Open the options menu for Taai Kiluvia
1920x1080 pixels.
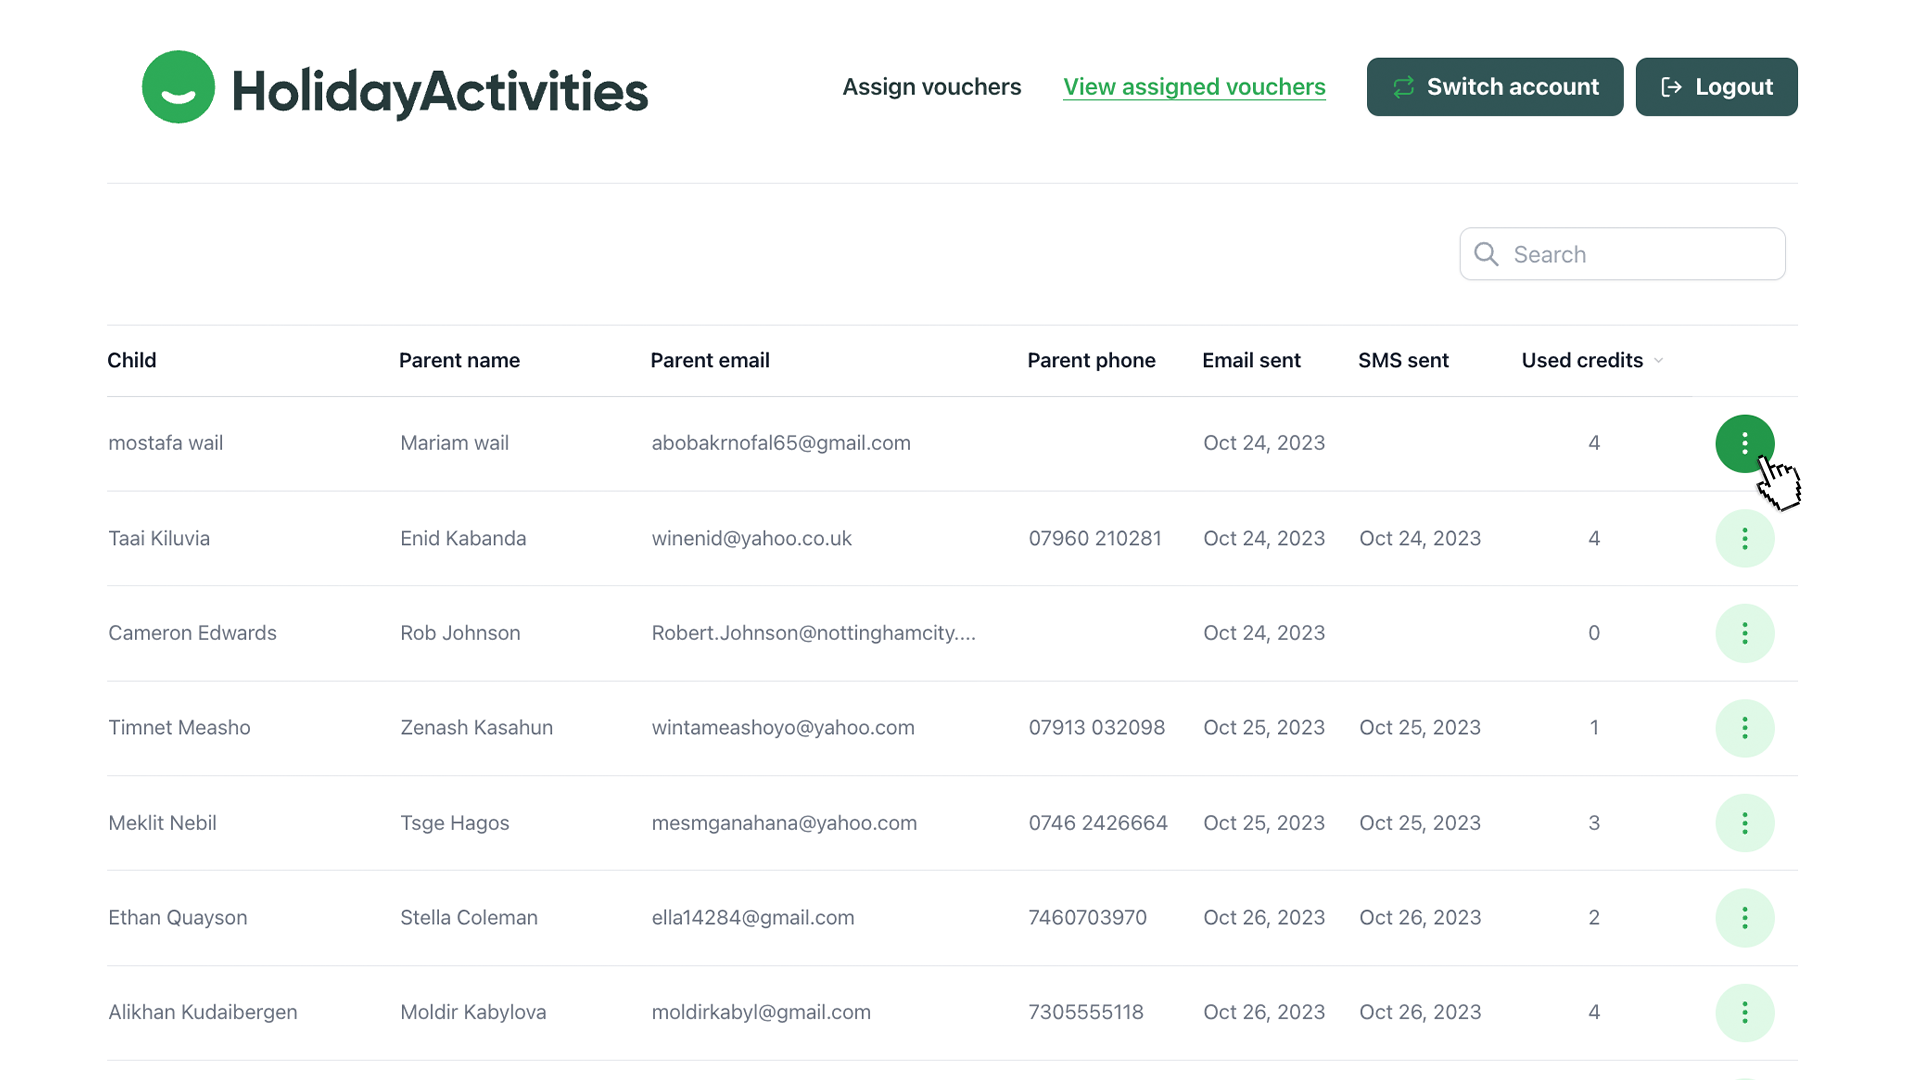(x=1744, y=539)
